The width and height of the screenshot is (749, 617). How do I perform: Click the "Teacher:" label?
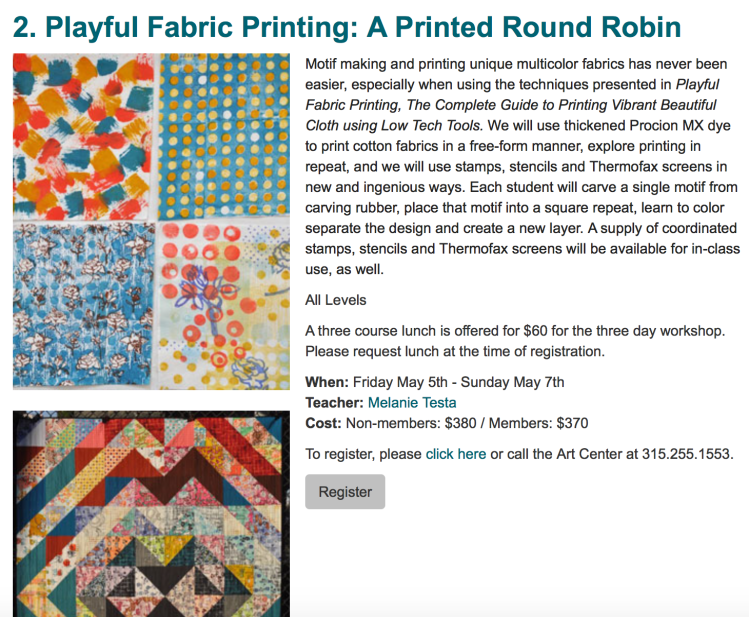click(335, 402)
